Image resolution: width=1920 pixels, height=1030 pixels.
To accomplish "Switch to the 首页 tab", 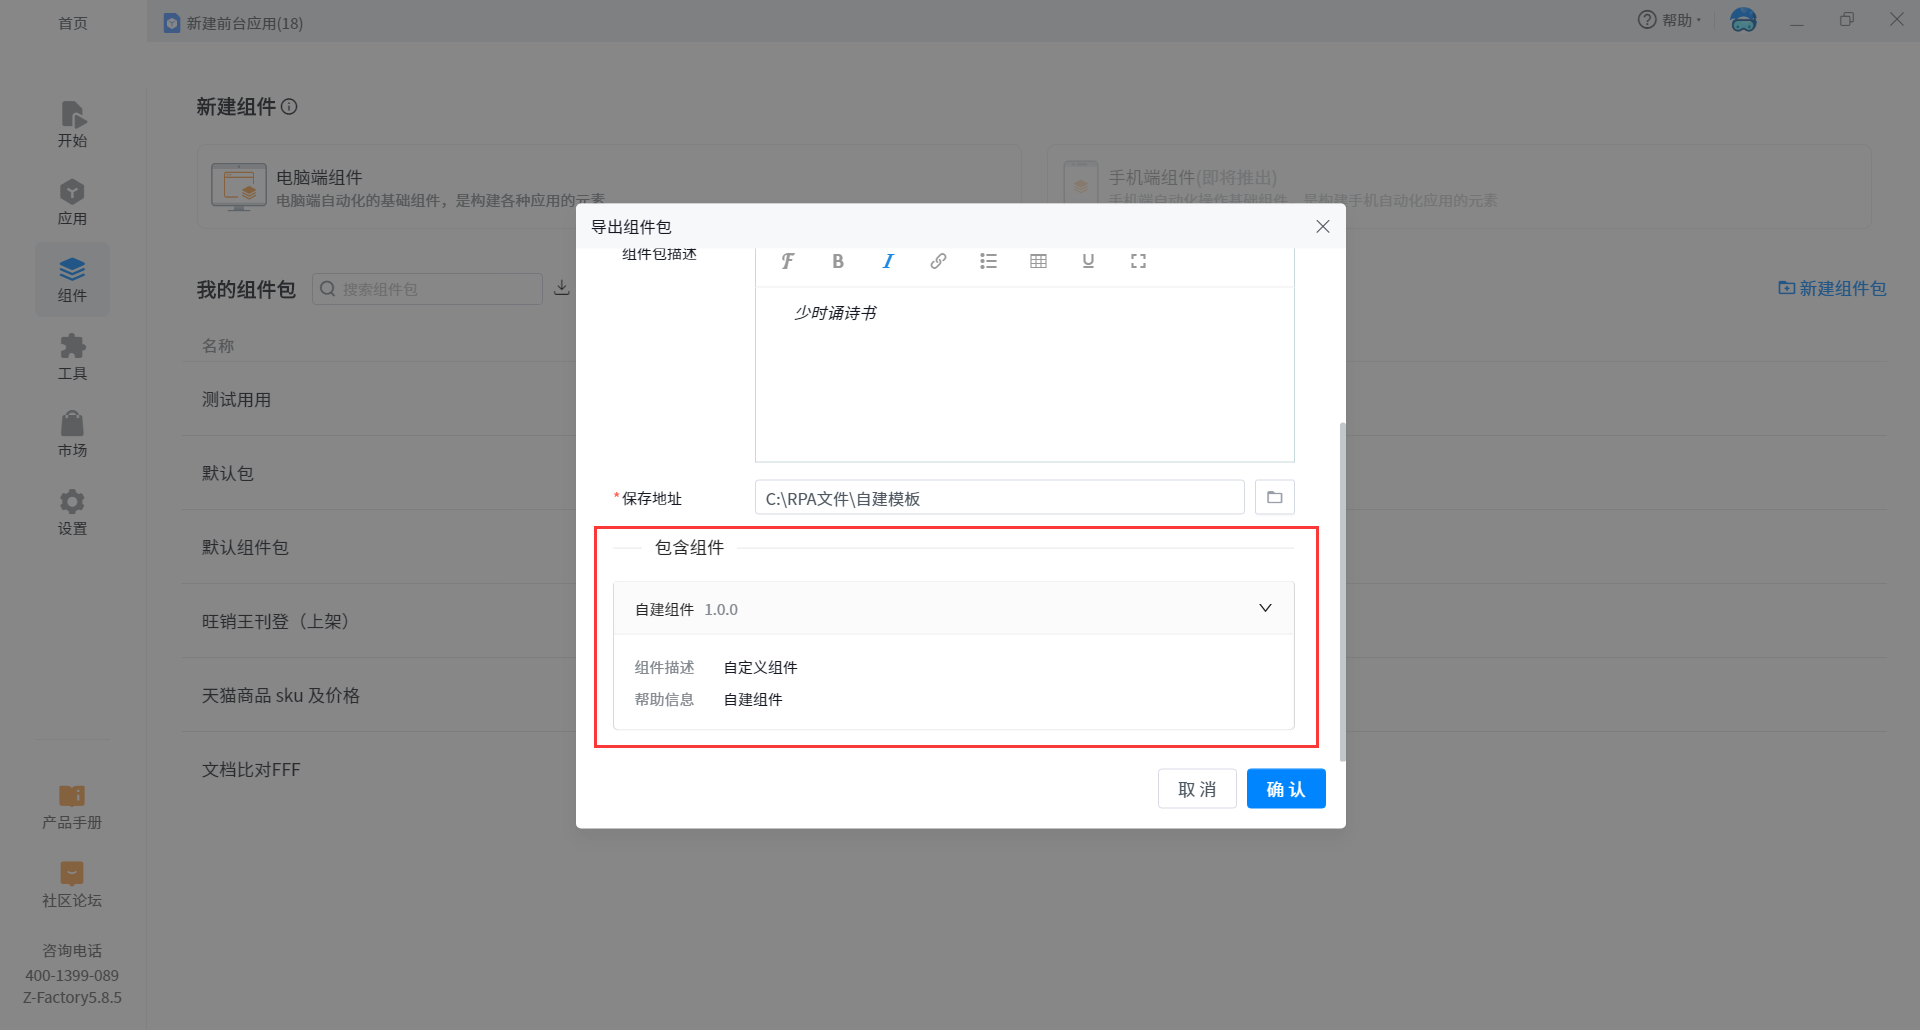I will [73, 22].
